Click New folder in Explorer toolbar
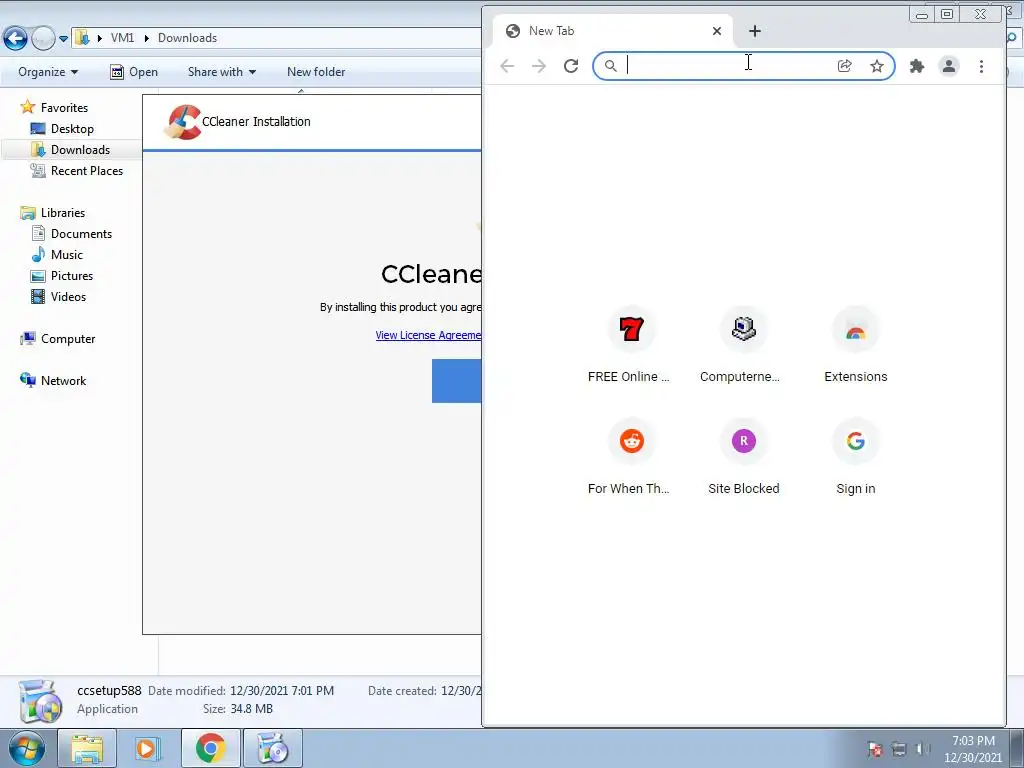1024x768 pixels. click(x=316, y=72)
